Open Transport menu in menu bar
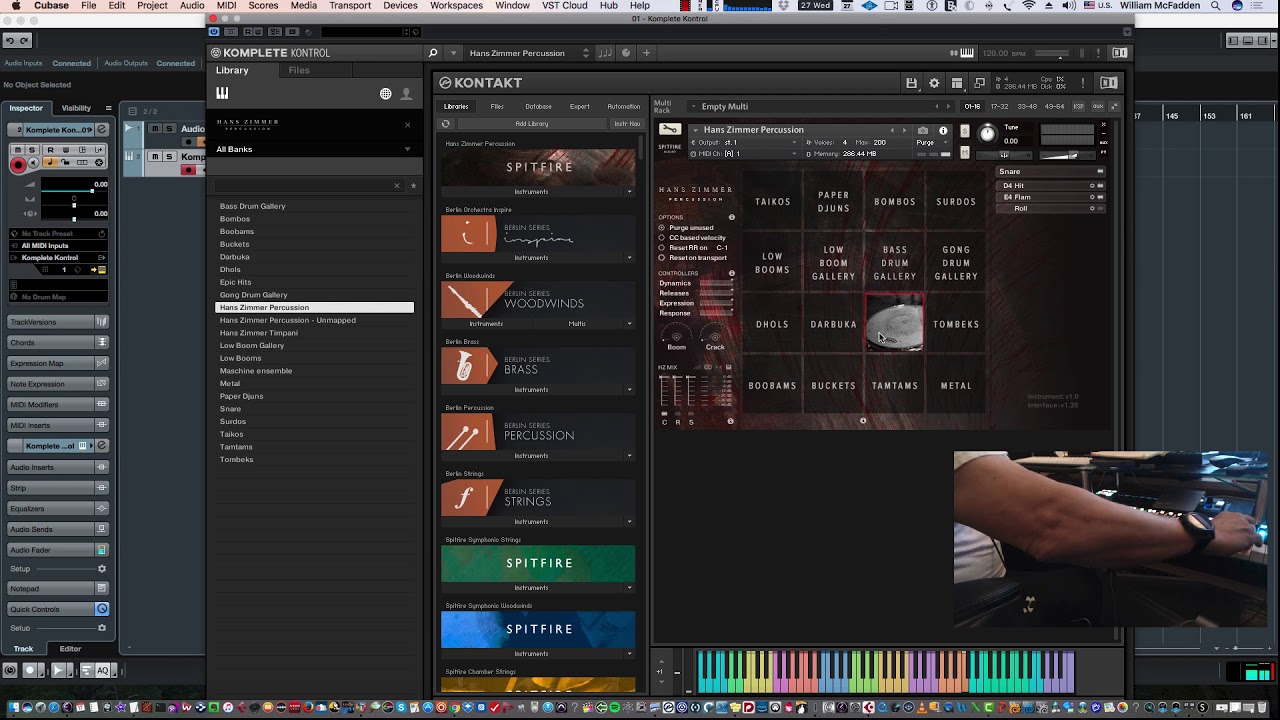 [x=350, y=6]
